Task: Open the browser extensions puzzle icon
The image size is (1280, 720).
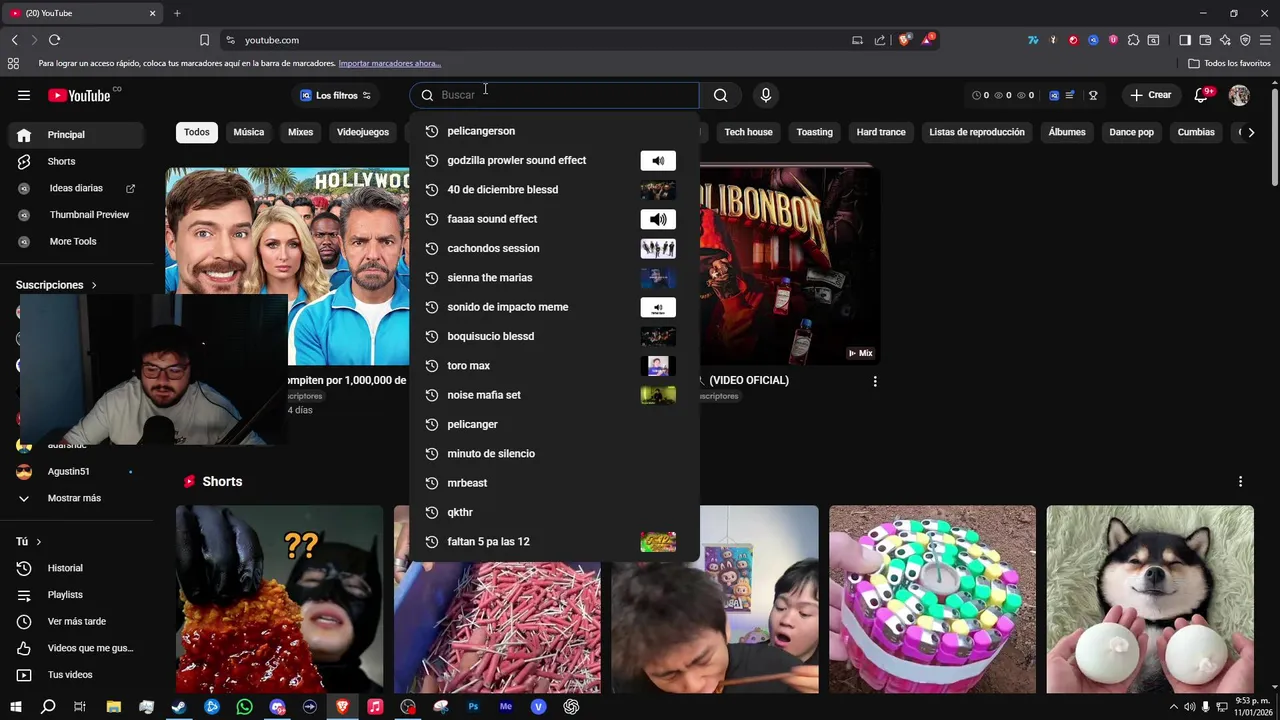Action: [x=1133, y=40]
